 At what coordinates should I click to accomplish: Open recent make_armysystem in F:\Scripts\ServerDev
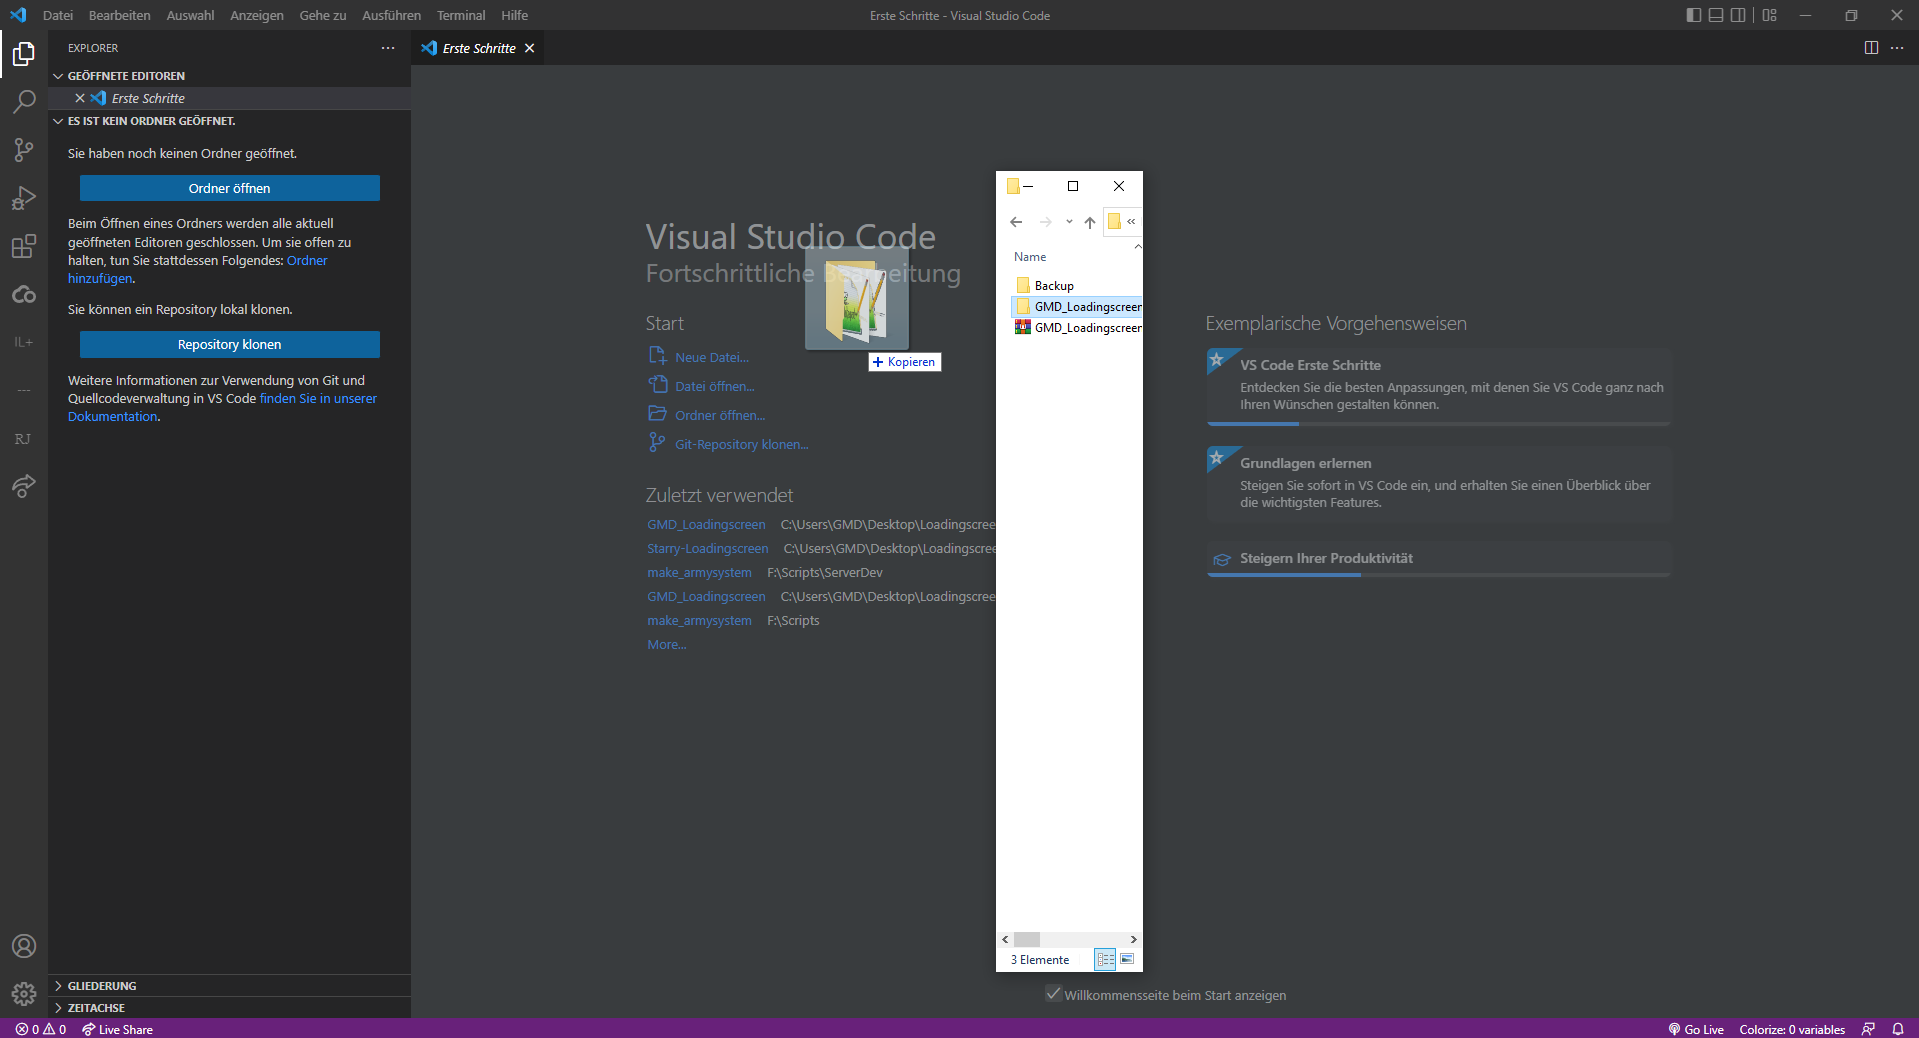[x=699, y=573]
